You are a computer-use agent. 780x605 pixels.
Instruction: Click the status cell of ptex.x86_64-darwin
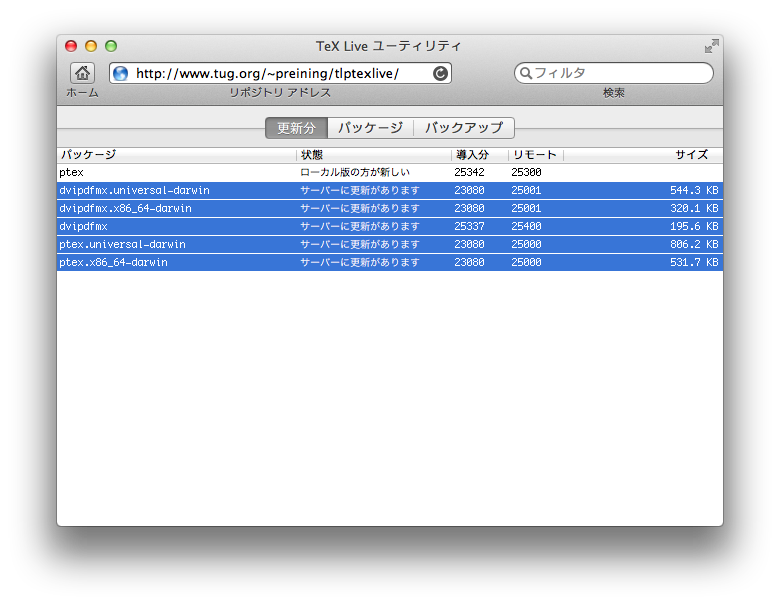point(360,262)
